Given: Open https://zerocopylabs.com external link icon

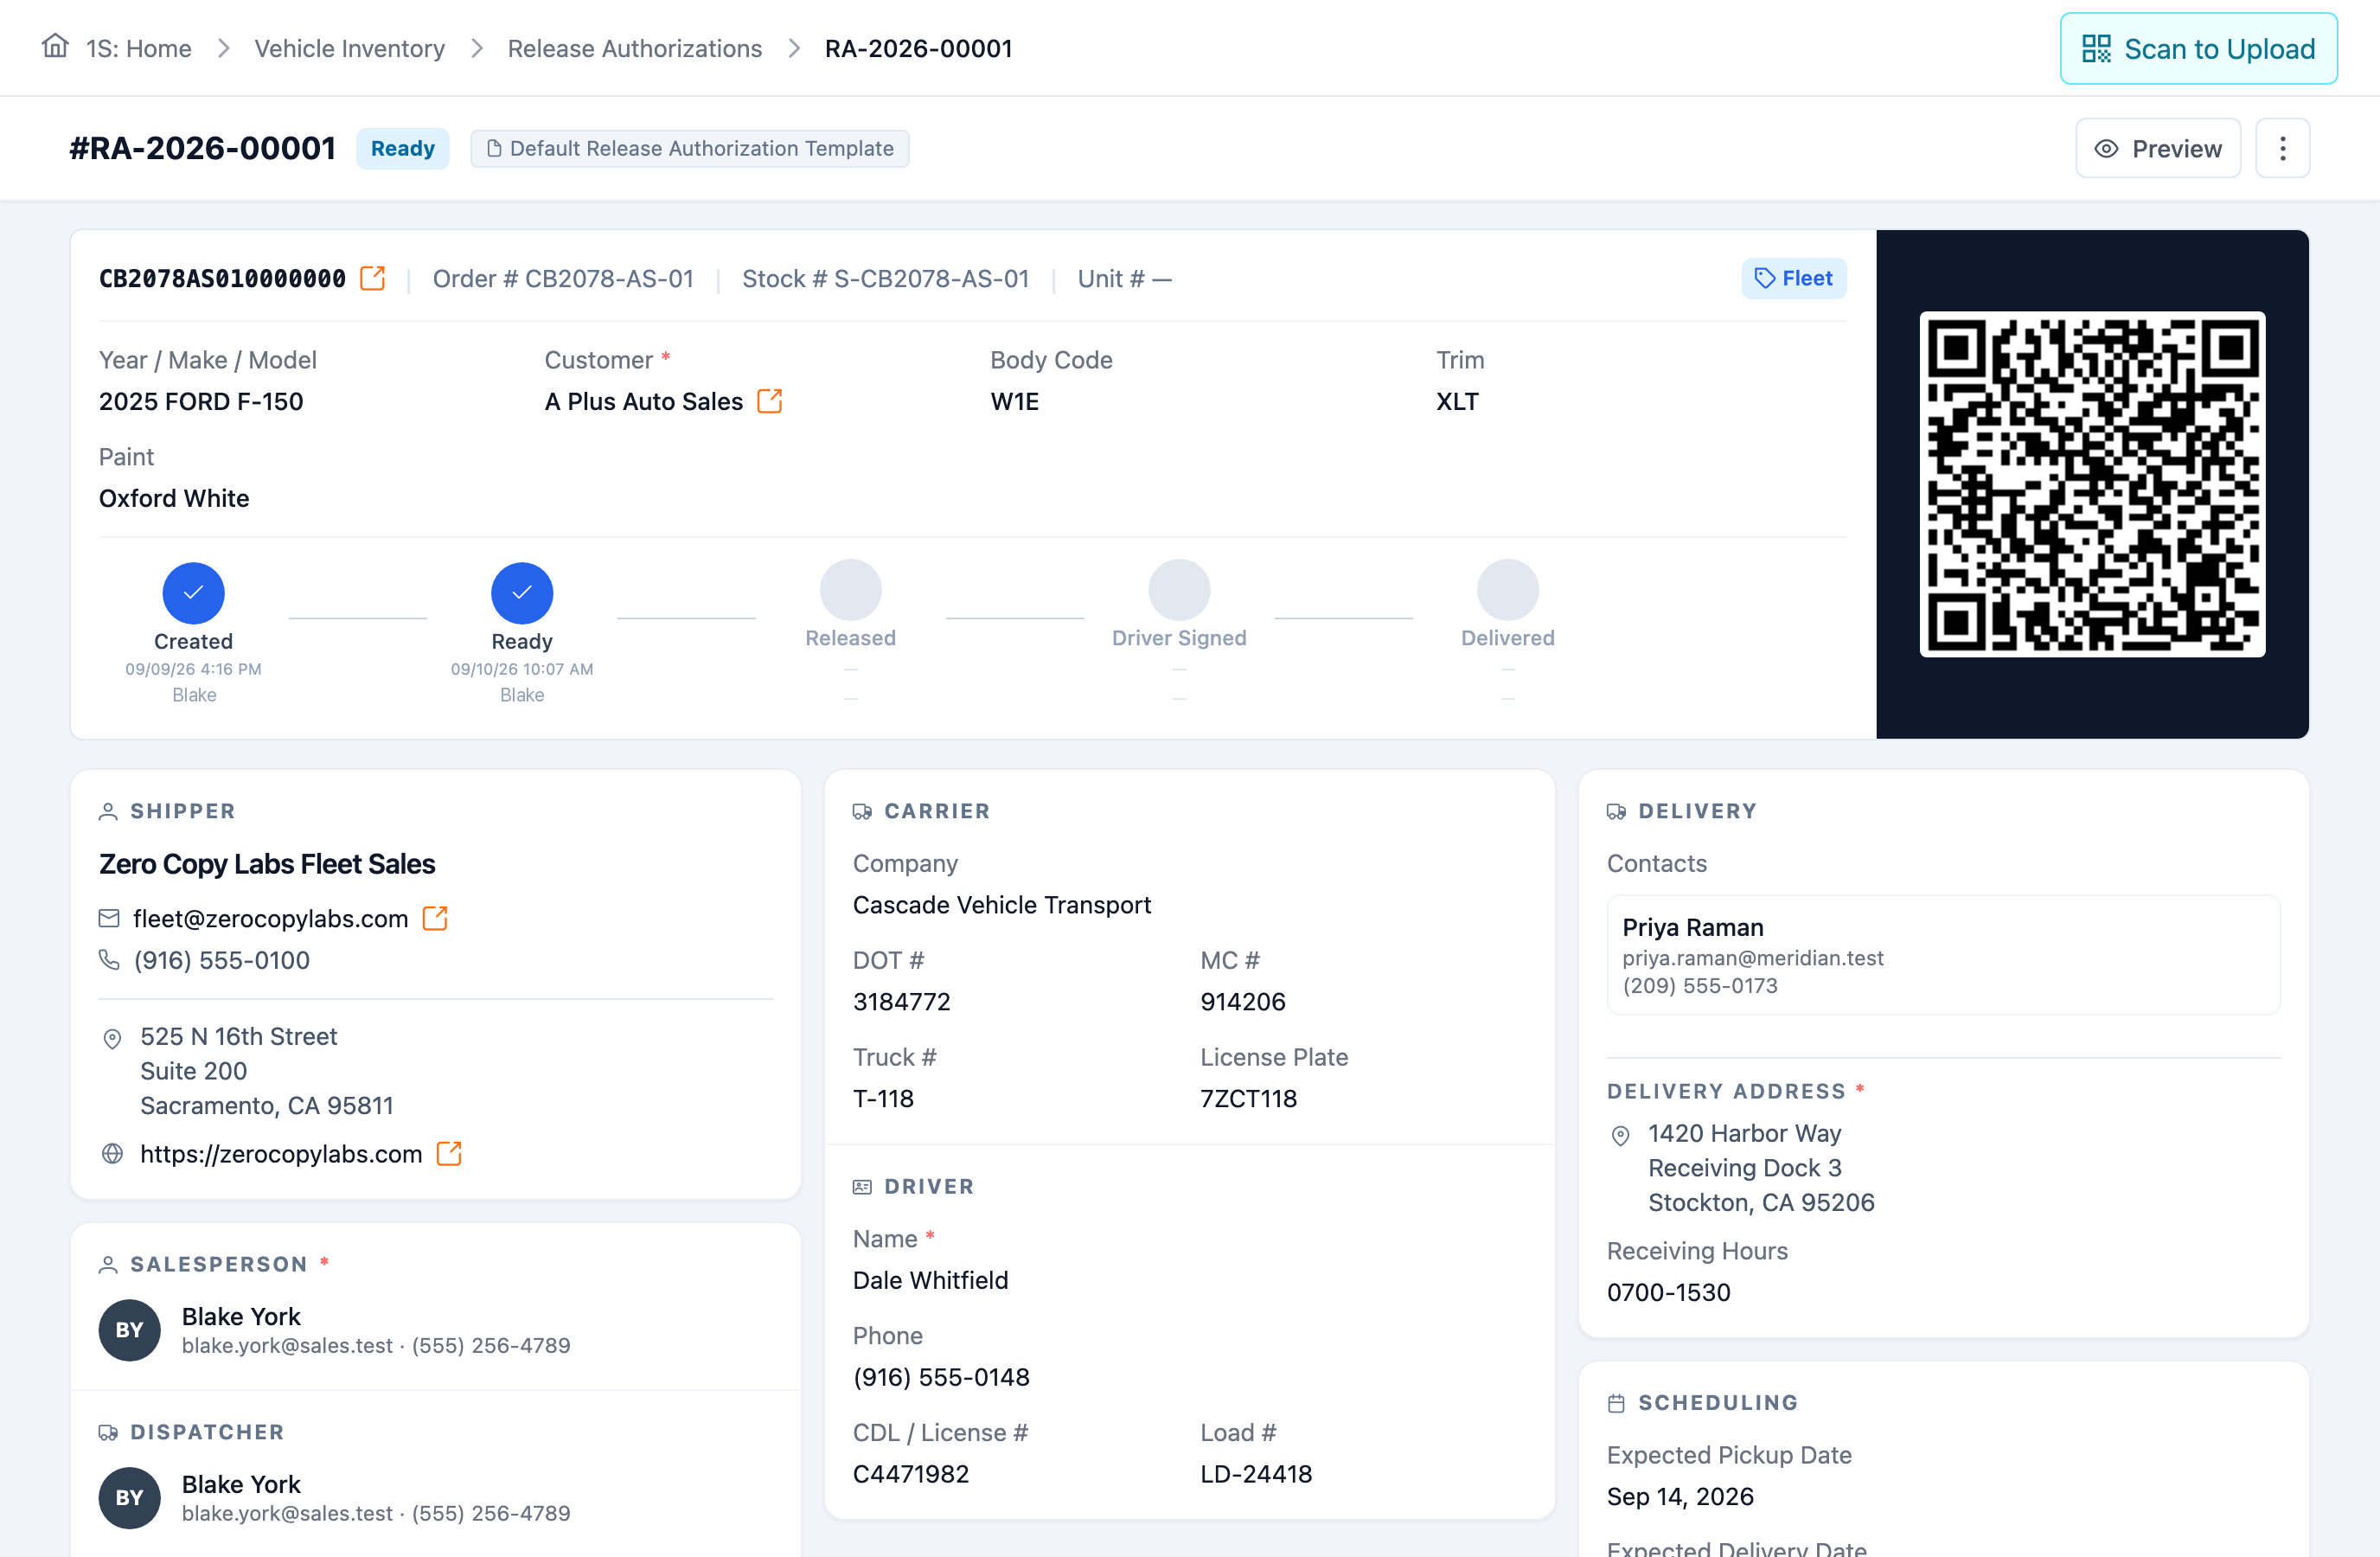Looking at the screenshot, I should pos(449,1153).
